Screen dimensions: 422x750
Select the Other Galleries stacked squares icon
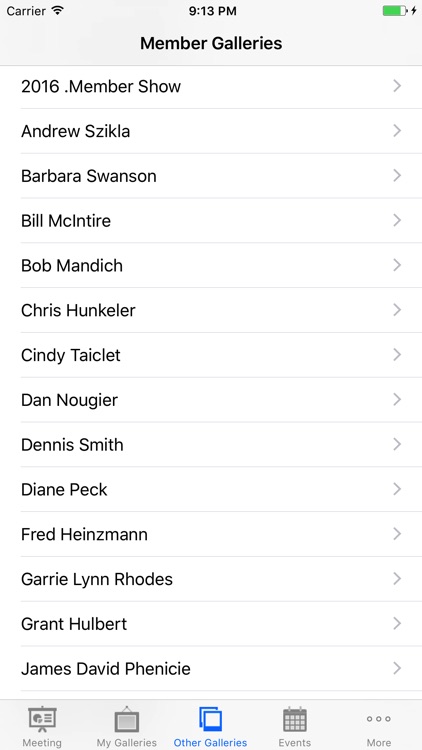pos(211,719)
